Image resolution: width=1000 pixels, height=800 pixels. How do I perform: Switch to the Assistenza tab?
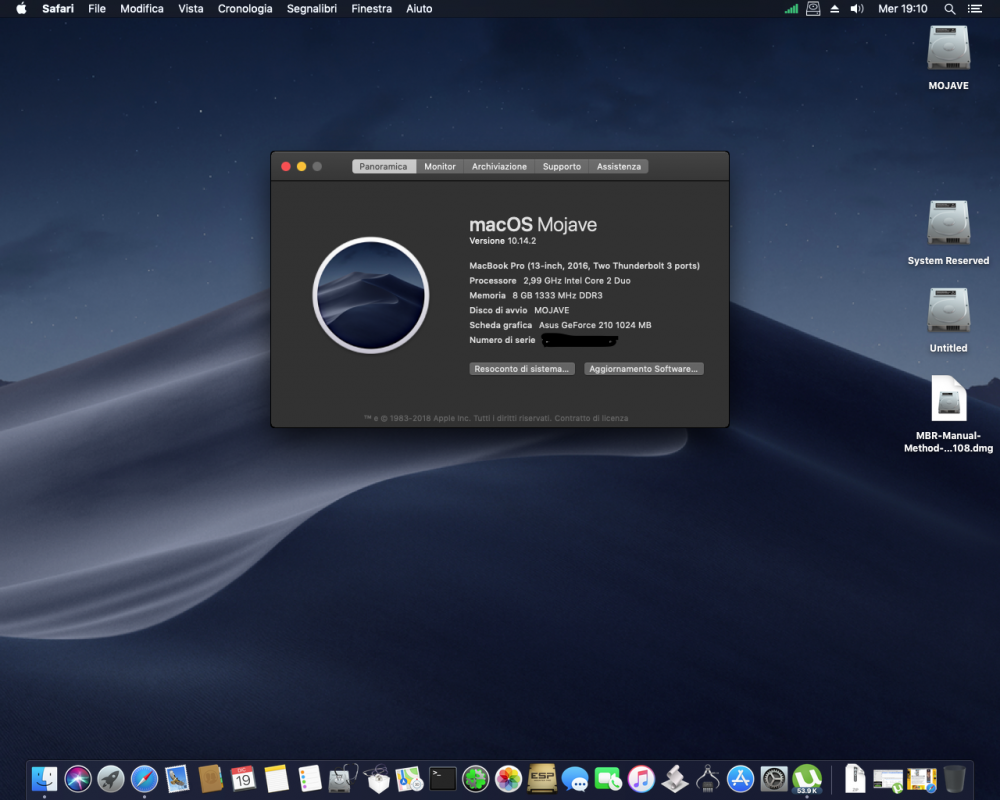pyautogui.click(x=619, y=167)
